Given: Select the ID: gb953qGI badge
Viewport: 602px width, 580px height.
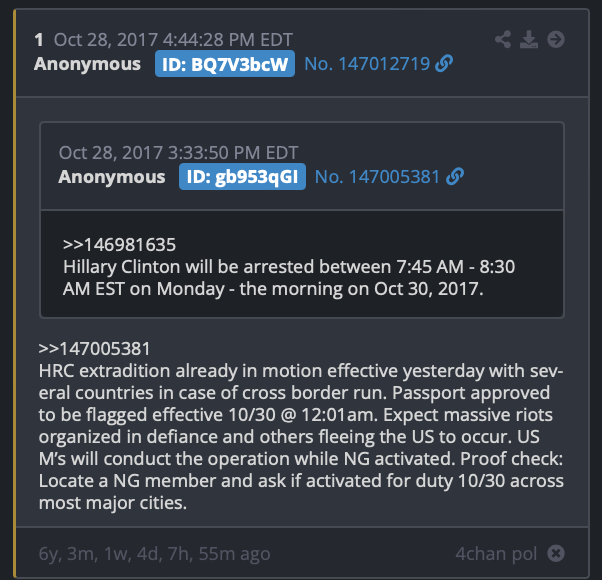Looking at the screenshot, I should (x=242, y=177).
